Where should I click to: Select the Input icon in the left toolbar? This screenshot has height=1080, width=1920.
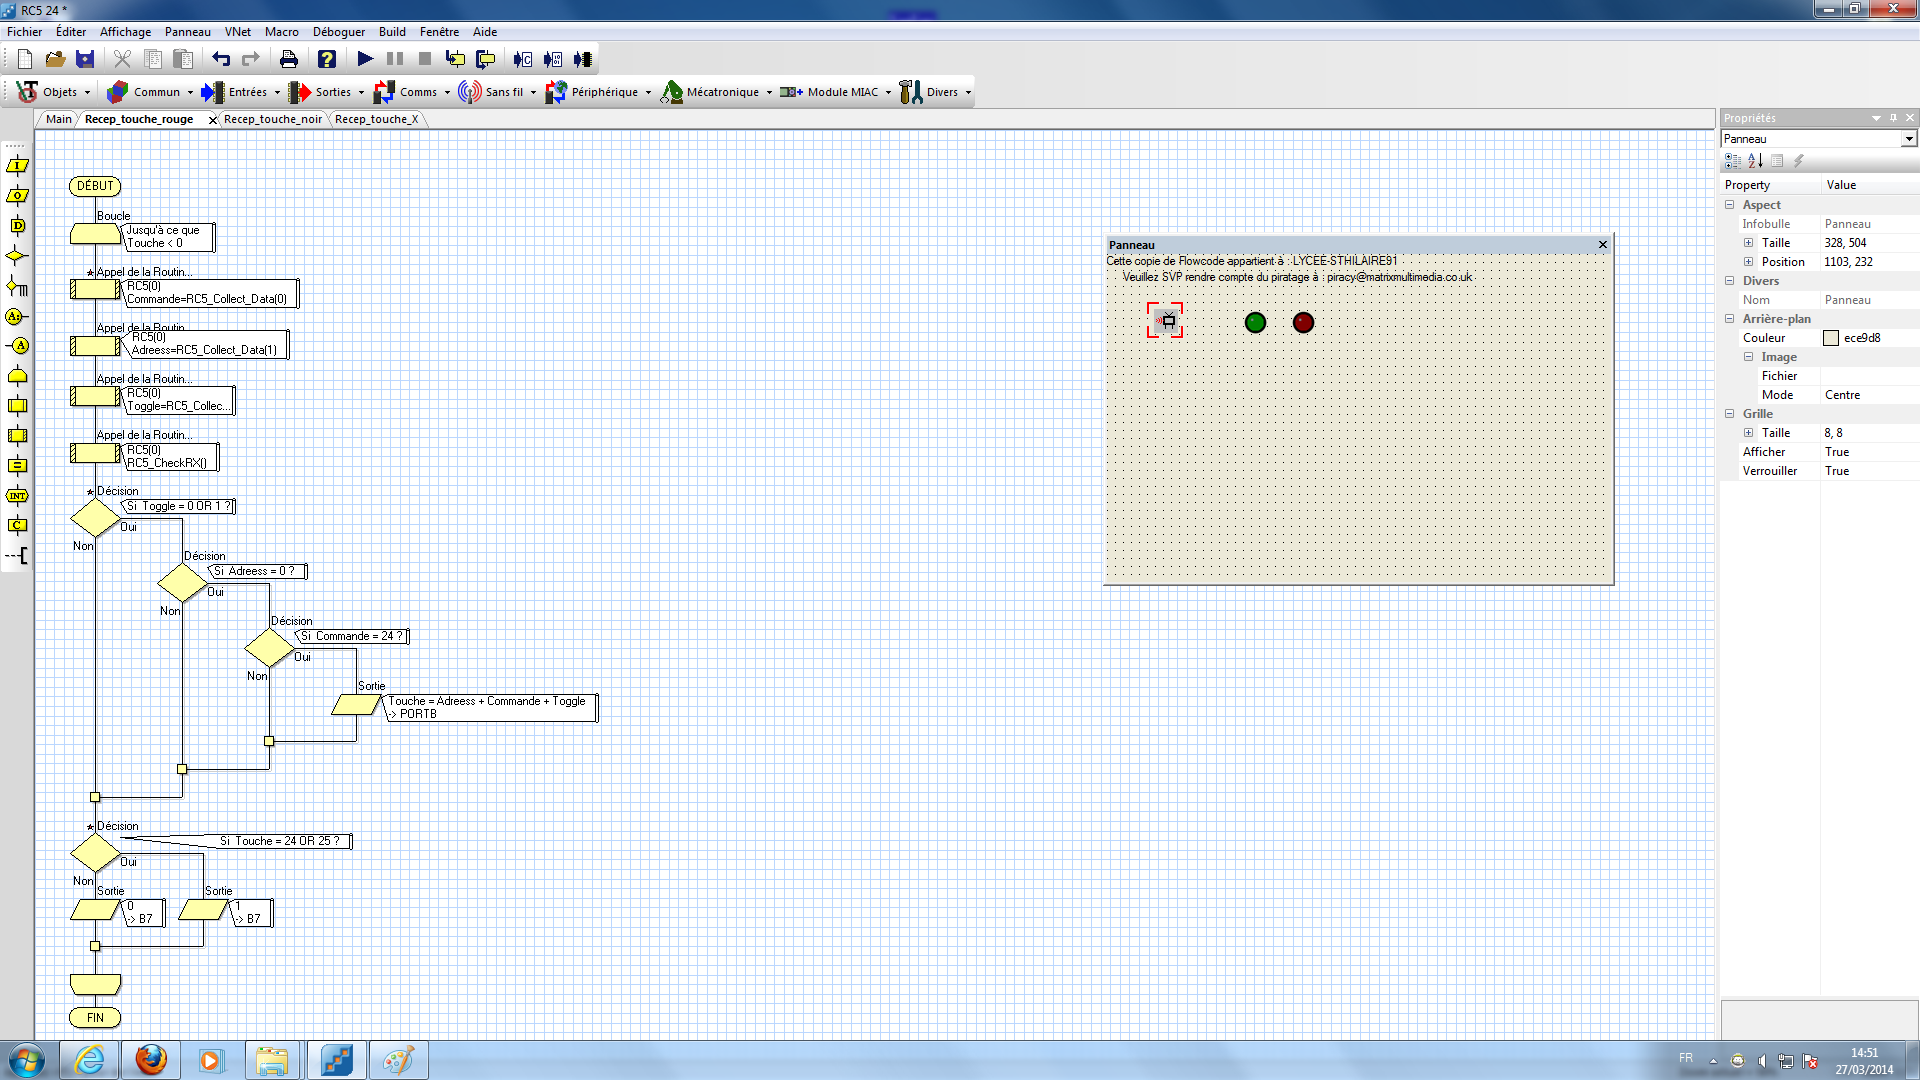[x=17, y=165]
